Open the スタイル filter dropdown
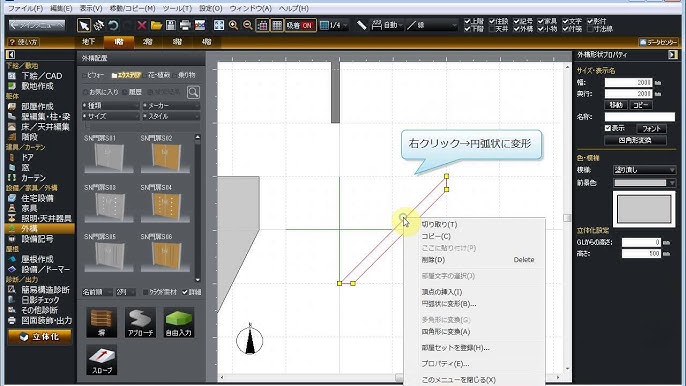The height and width of the screenshot is (386, 686). click(170, 116)
